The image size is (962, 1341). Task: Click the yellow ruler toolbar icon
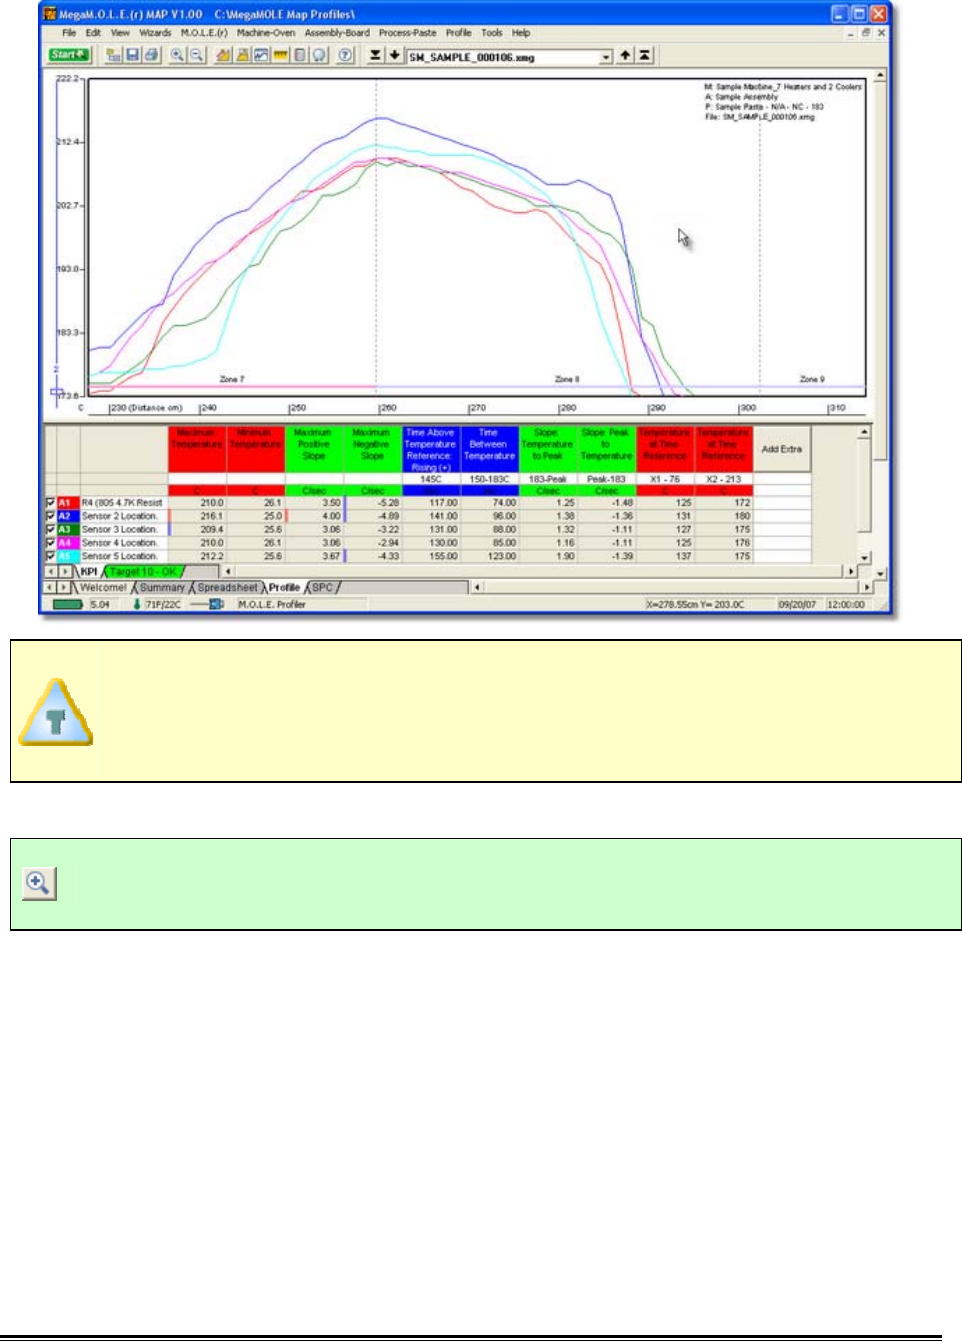coord(281,55)
